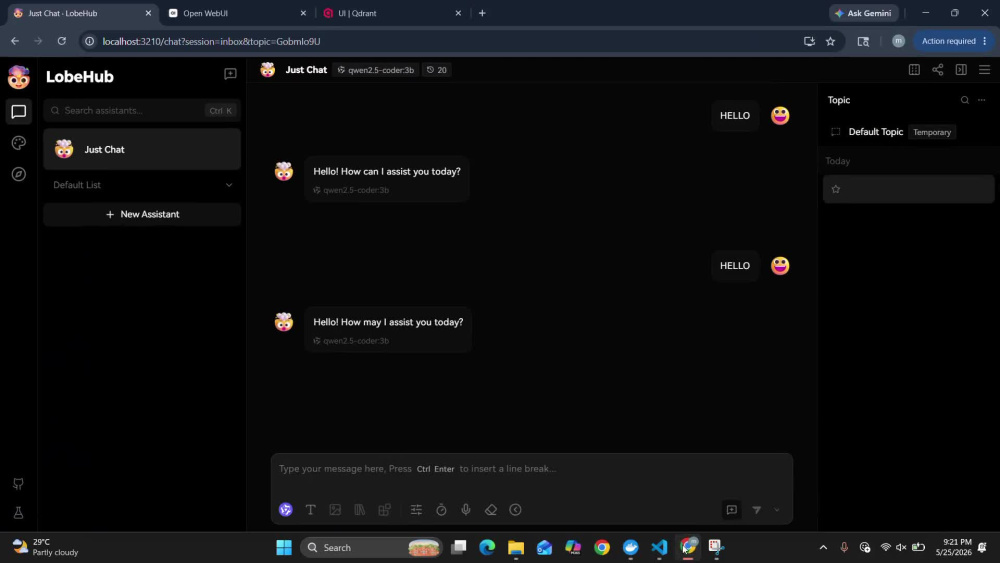
Task: Click the browser back arrow
Action: pos(15,41)
